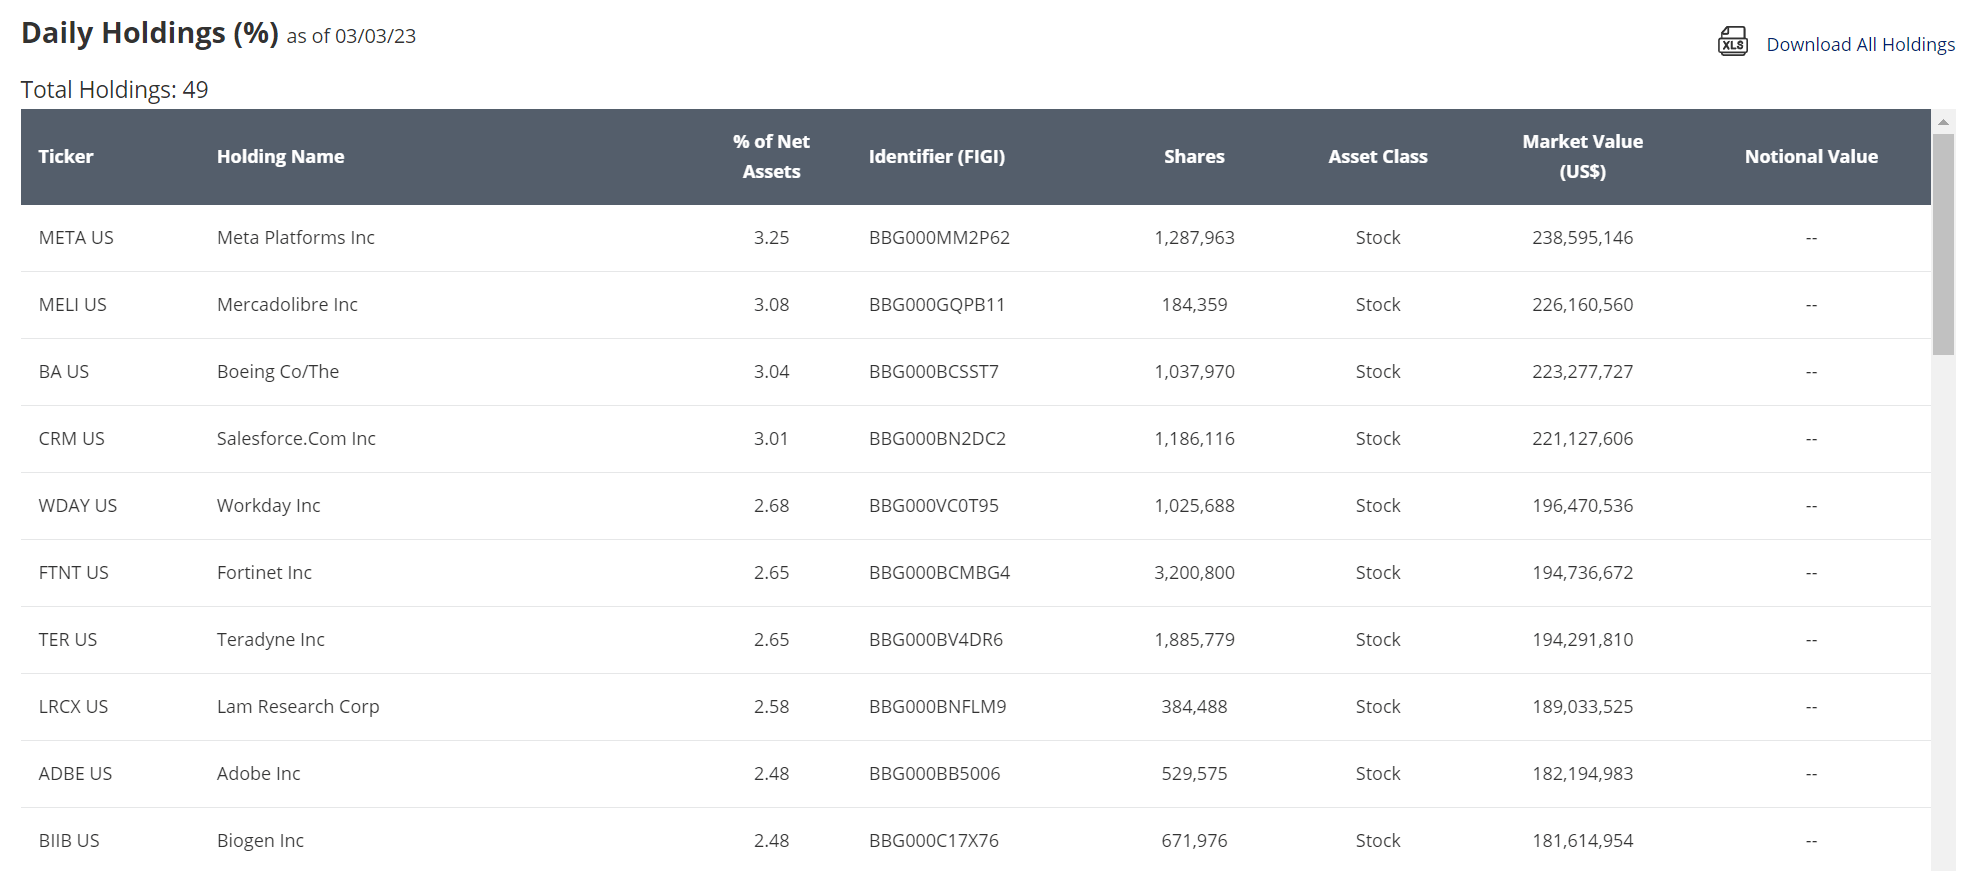Click the Teradyne Inc holding name
Image resolution: width=1985 pixels, height=871 pixels.
coord(271,640)
